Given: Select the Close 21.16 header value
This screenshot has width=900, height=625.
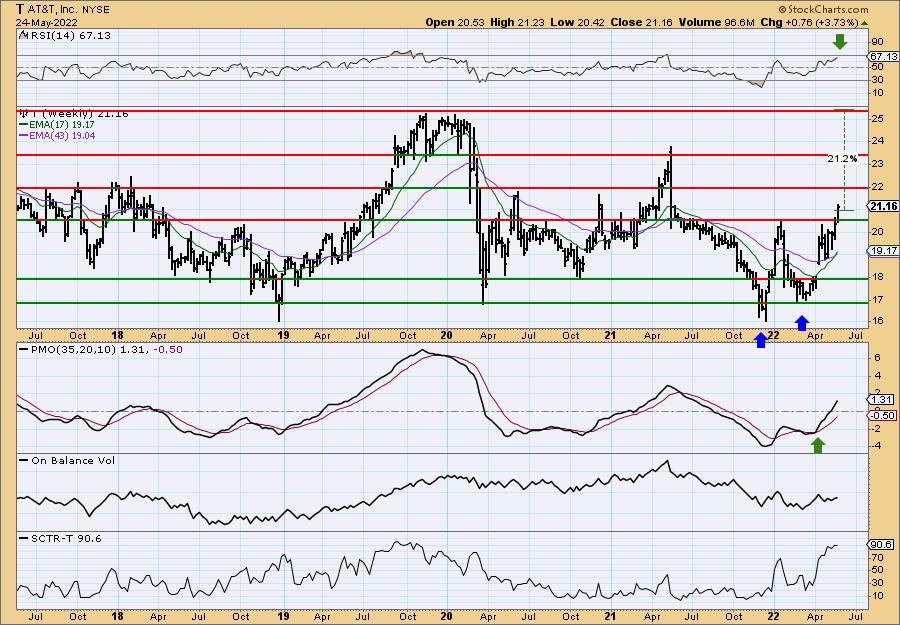Looking at the screenshot, I should [642, 22].
